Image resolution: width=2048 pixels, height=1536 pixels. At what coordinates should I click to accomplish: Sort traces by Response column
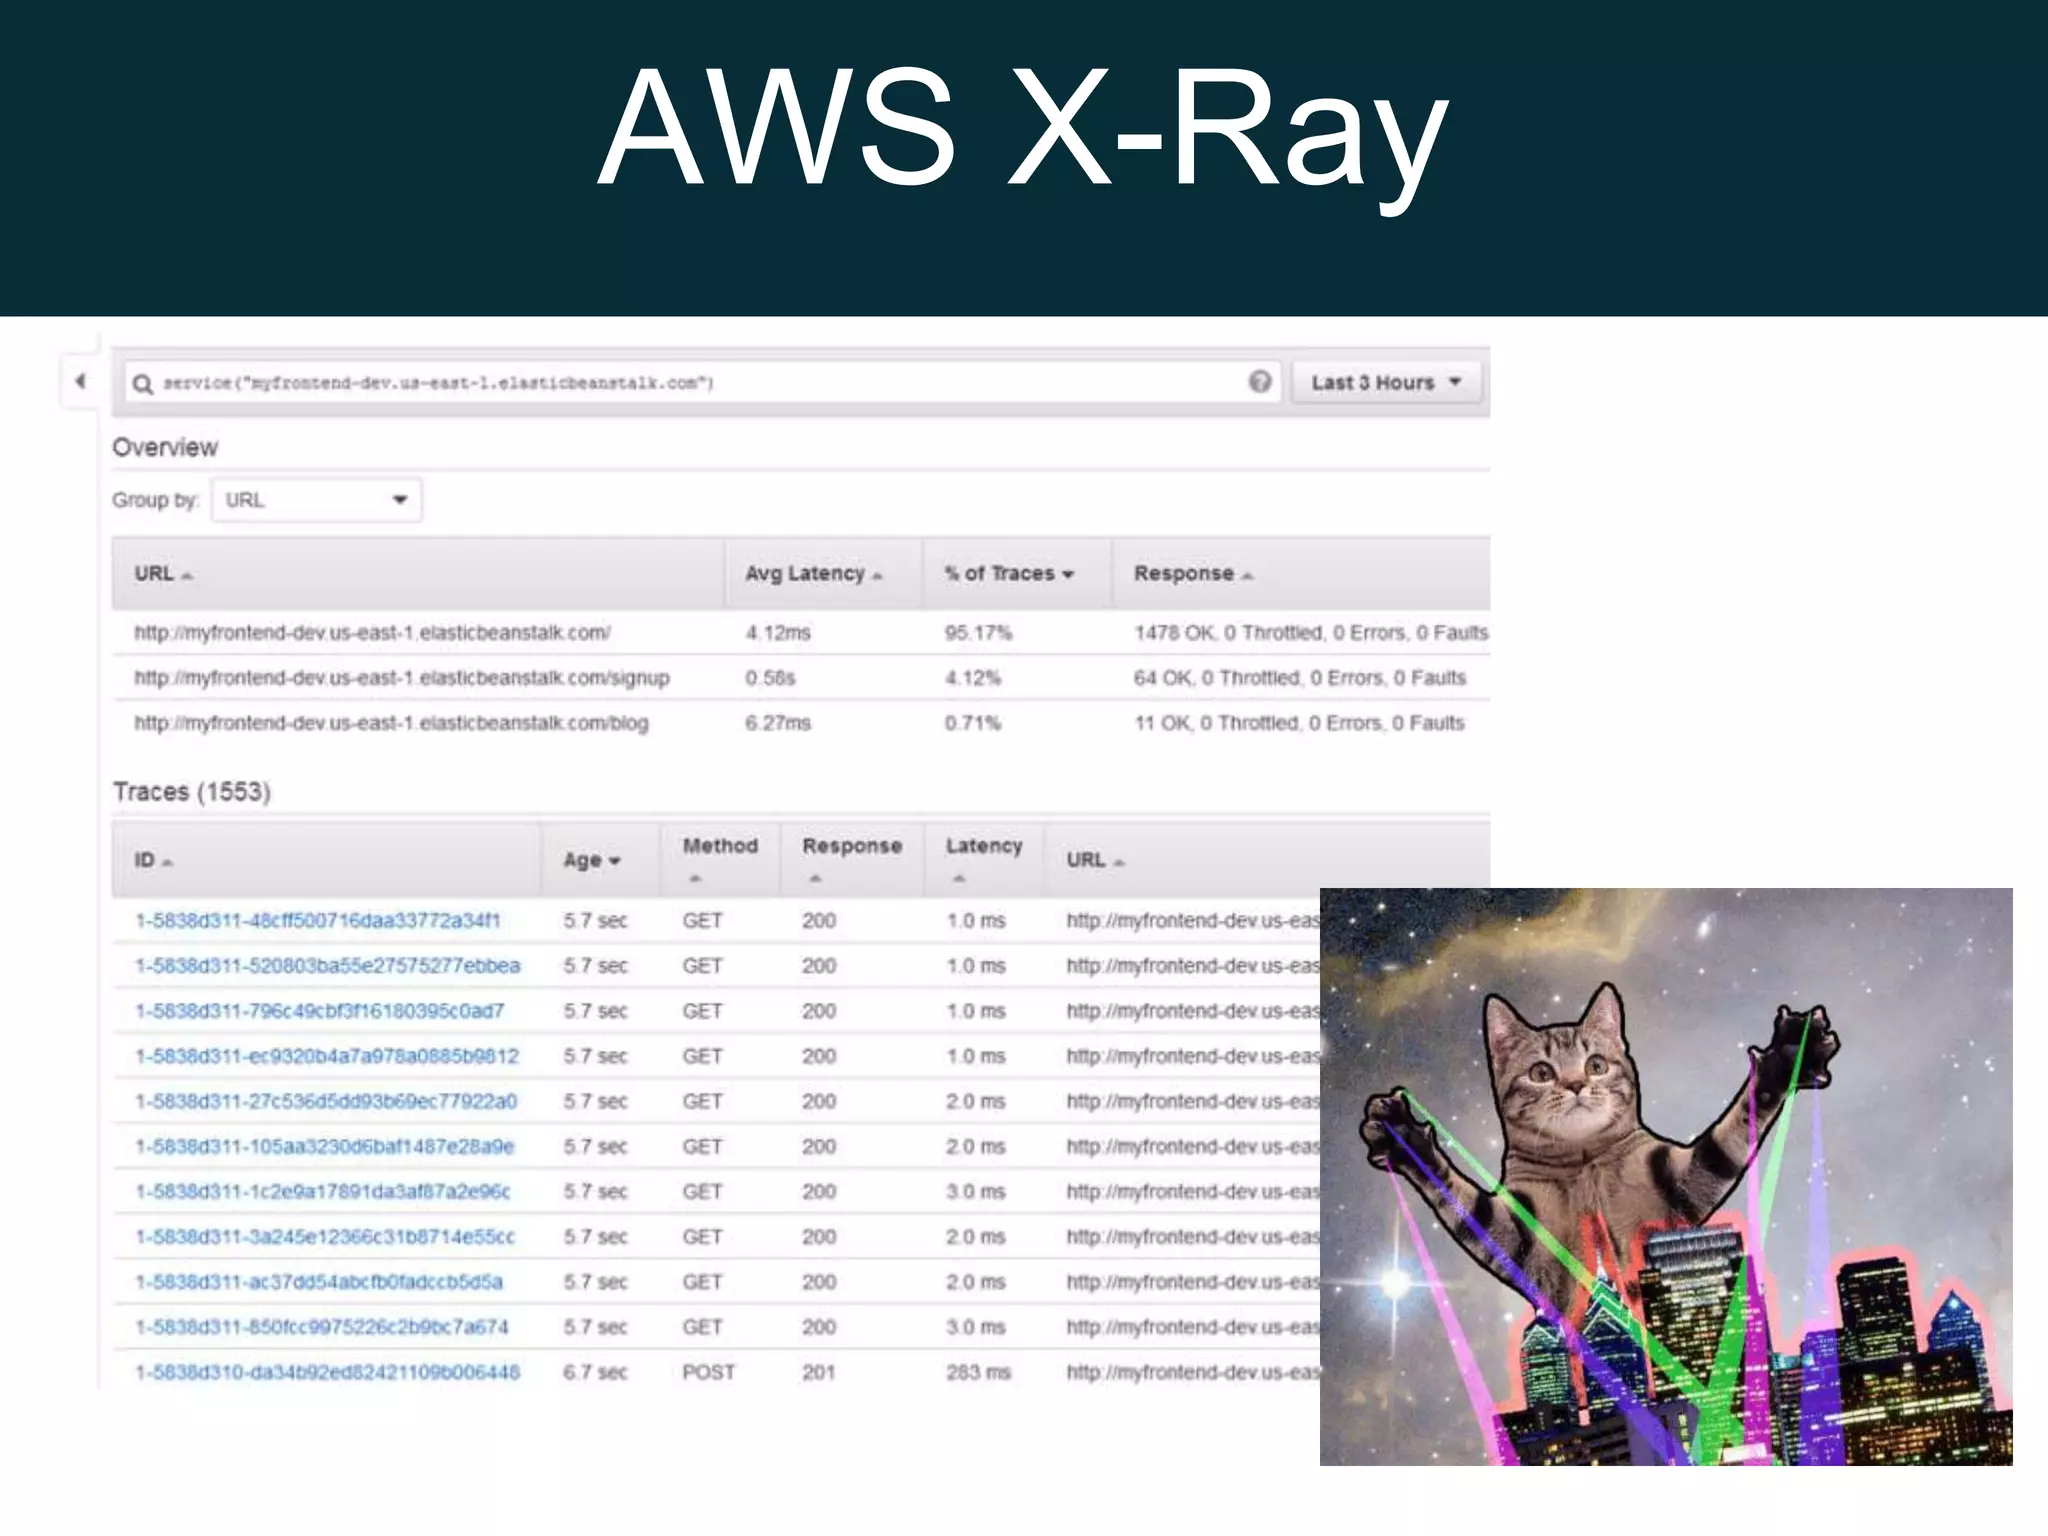point(852,859)
